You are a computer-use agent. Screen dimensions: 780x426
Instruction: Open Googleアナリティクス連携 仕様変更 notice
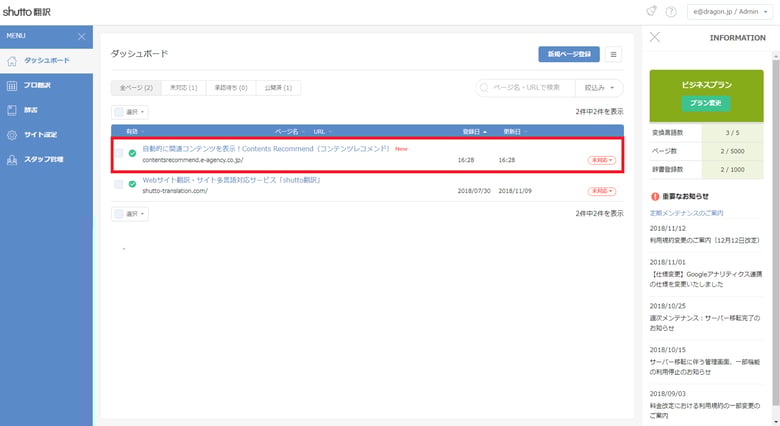pos(705,279)
